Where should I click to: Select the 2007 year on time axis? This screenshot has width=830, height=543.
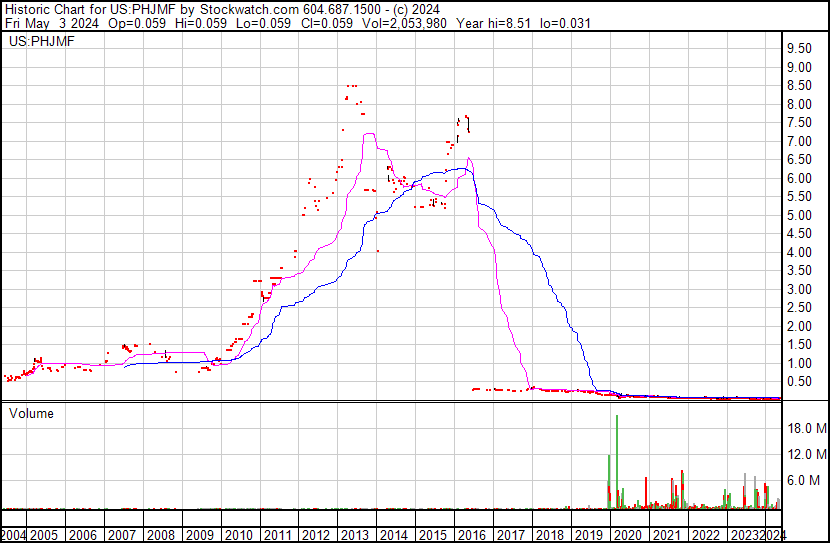pyautogui.click(x=122, y=536)
